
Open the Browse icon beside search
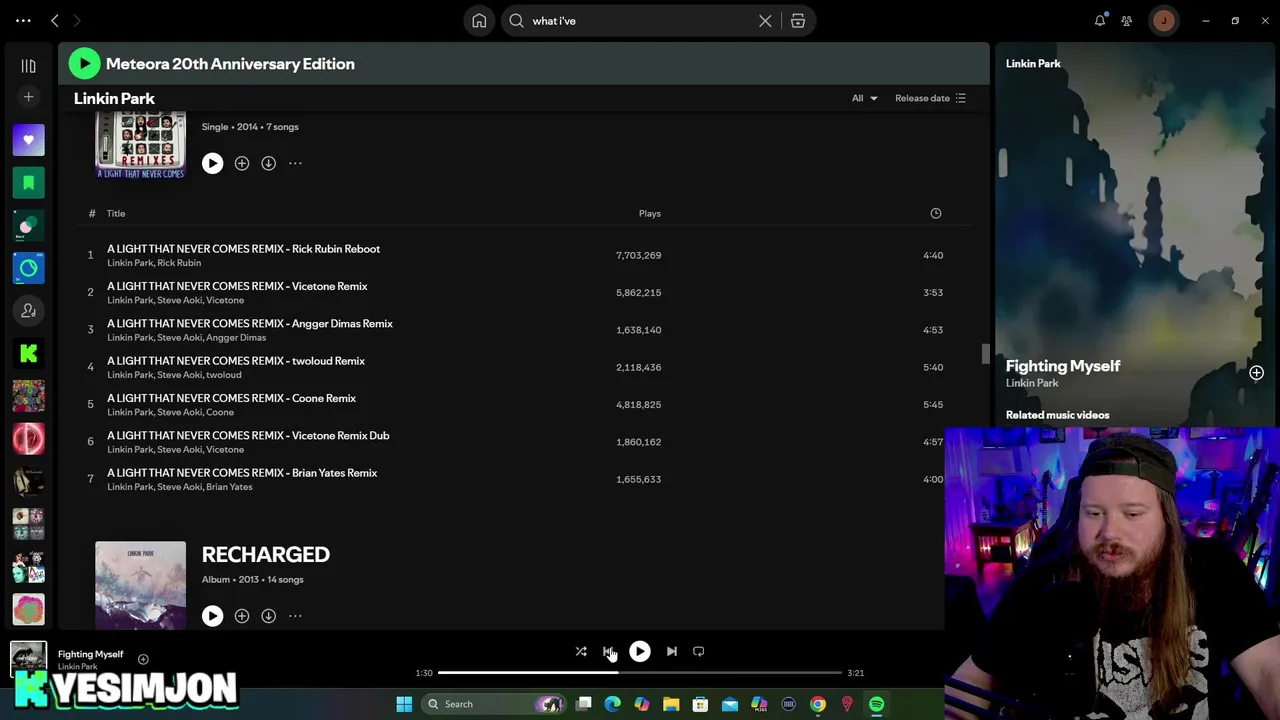click(x=798, y=21)
